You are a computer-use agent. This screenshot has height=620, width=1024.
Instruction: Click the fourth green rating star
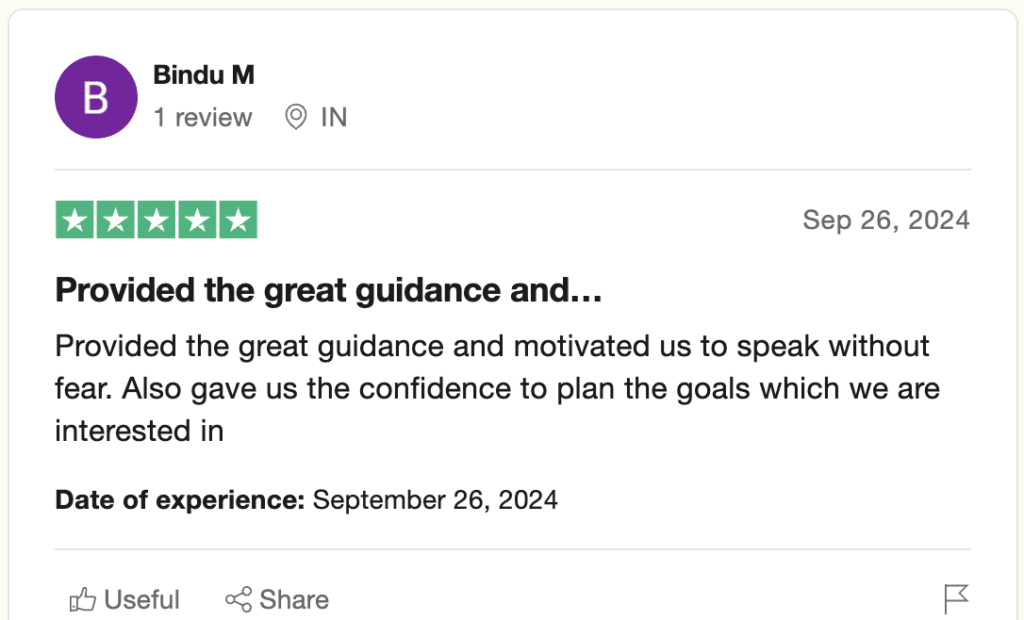tap(197, 220)
